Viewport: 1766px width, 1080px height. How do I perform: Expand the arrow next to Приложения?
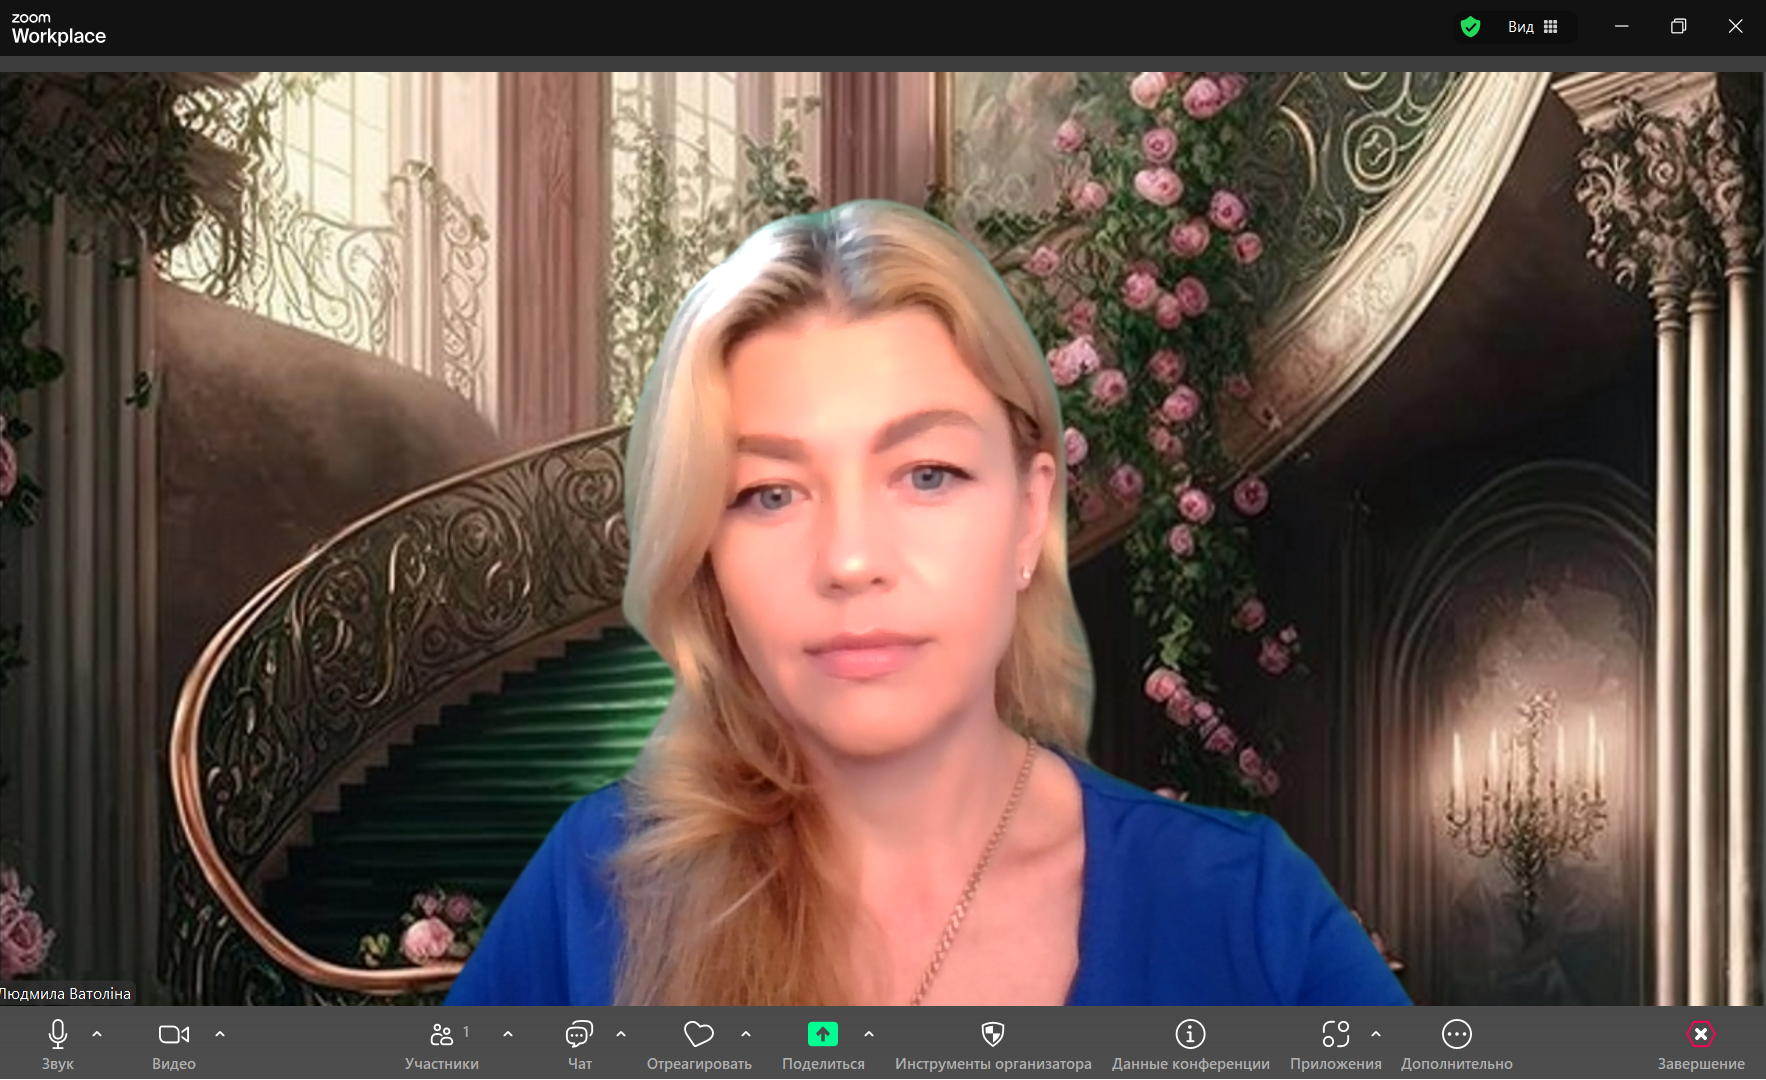[1376, 1034]
